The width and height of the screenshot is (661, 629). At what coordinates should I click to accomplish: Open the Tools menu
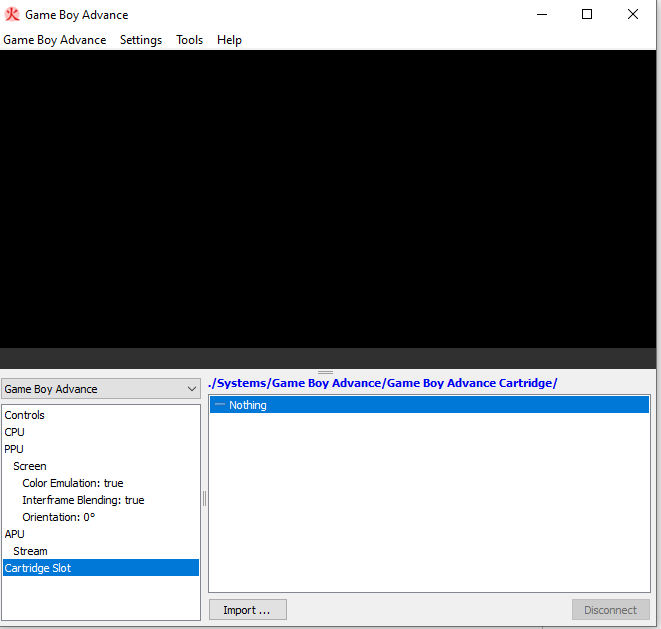point(189,40)
